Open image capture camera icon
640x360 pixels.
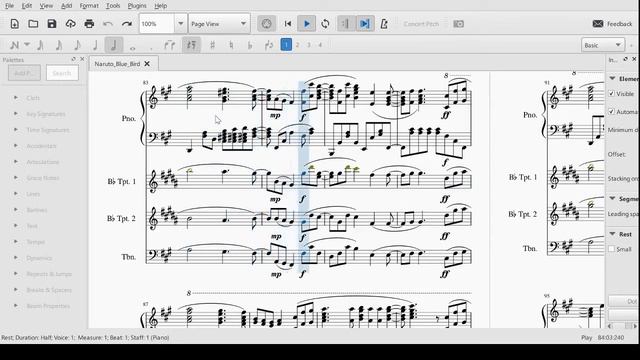click(x=458, y=24)
